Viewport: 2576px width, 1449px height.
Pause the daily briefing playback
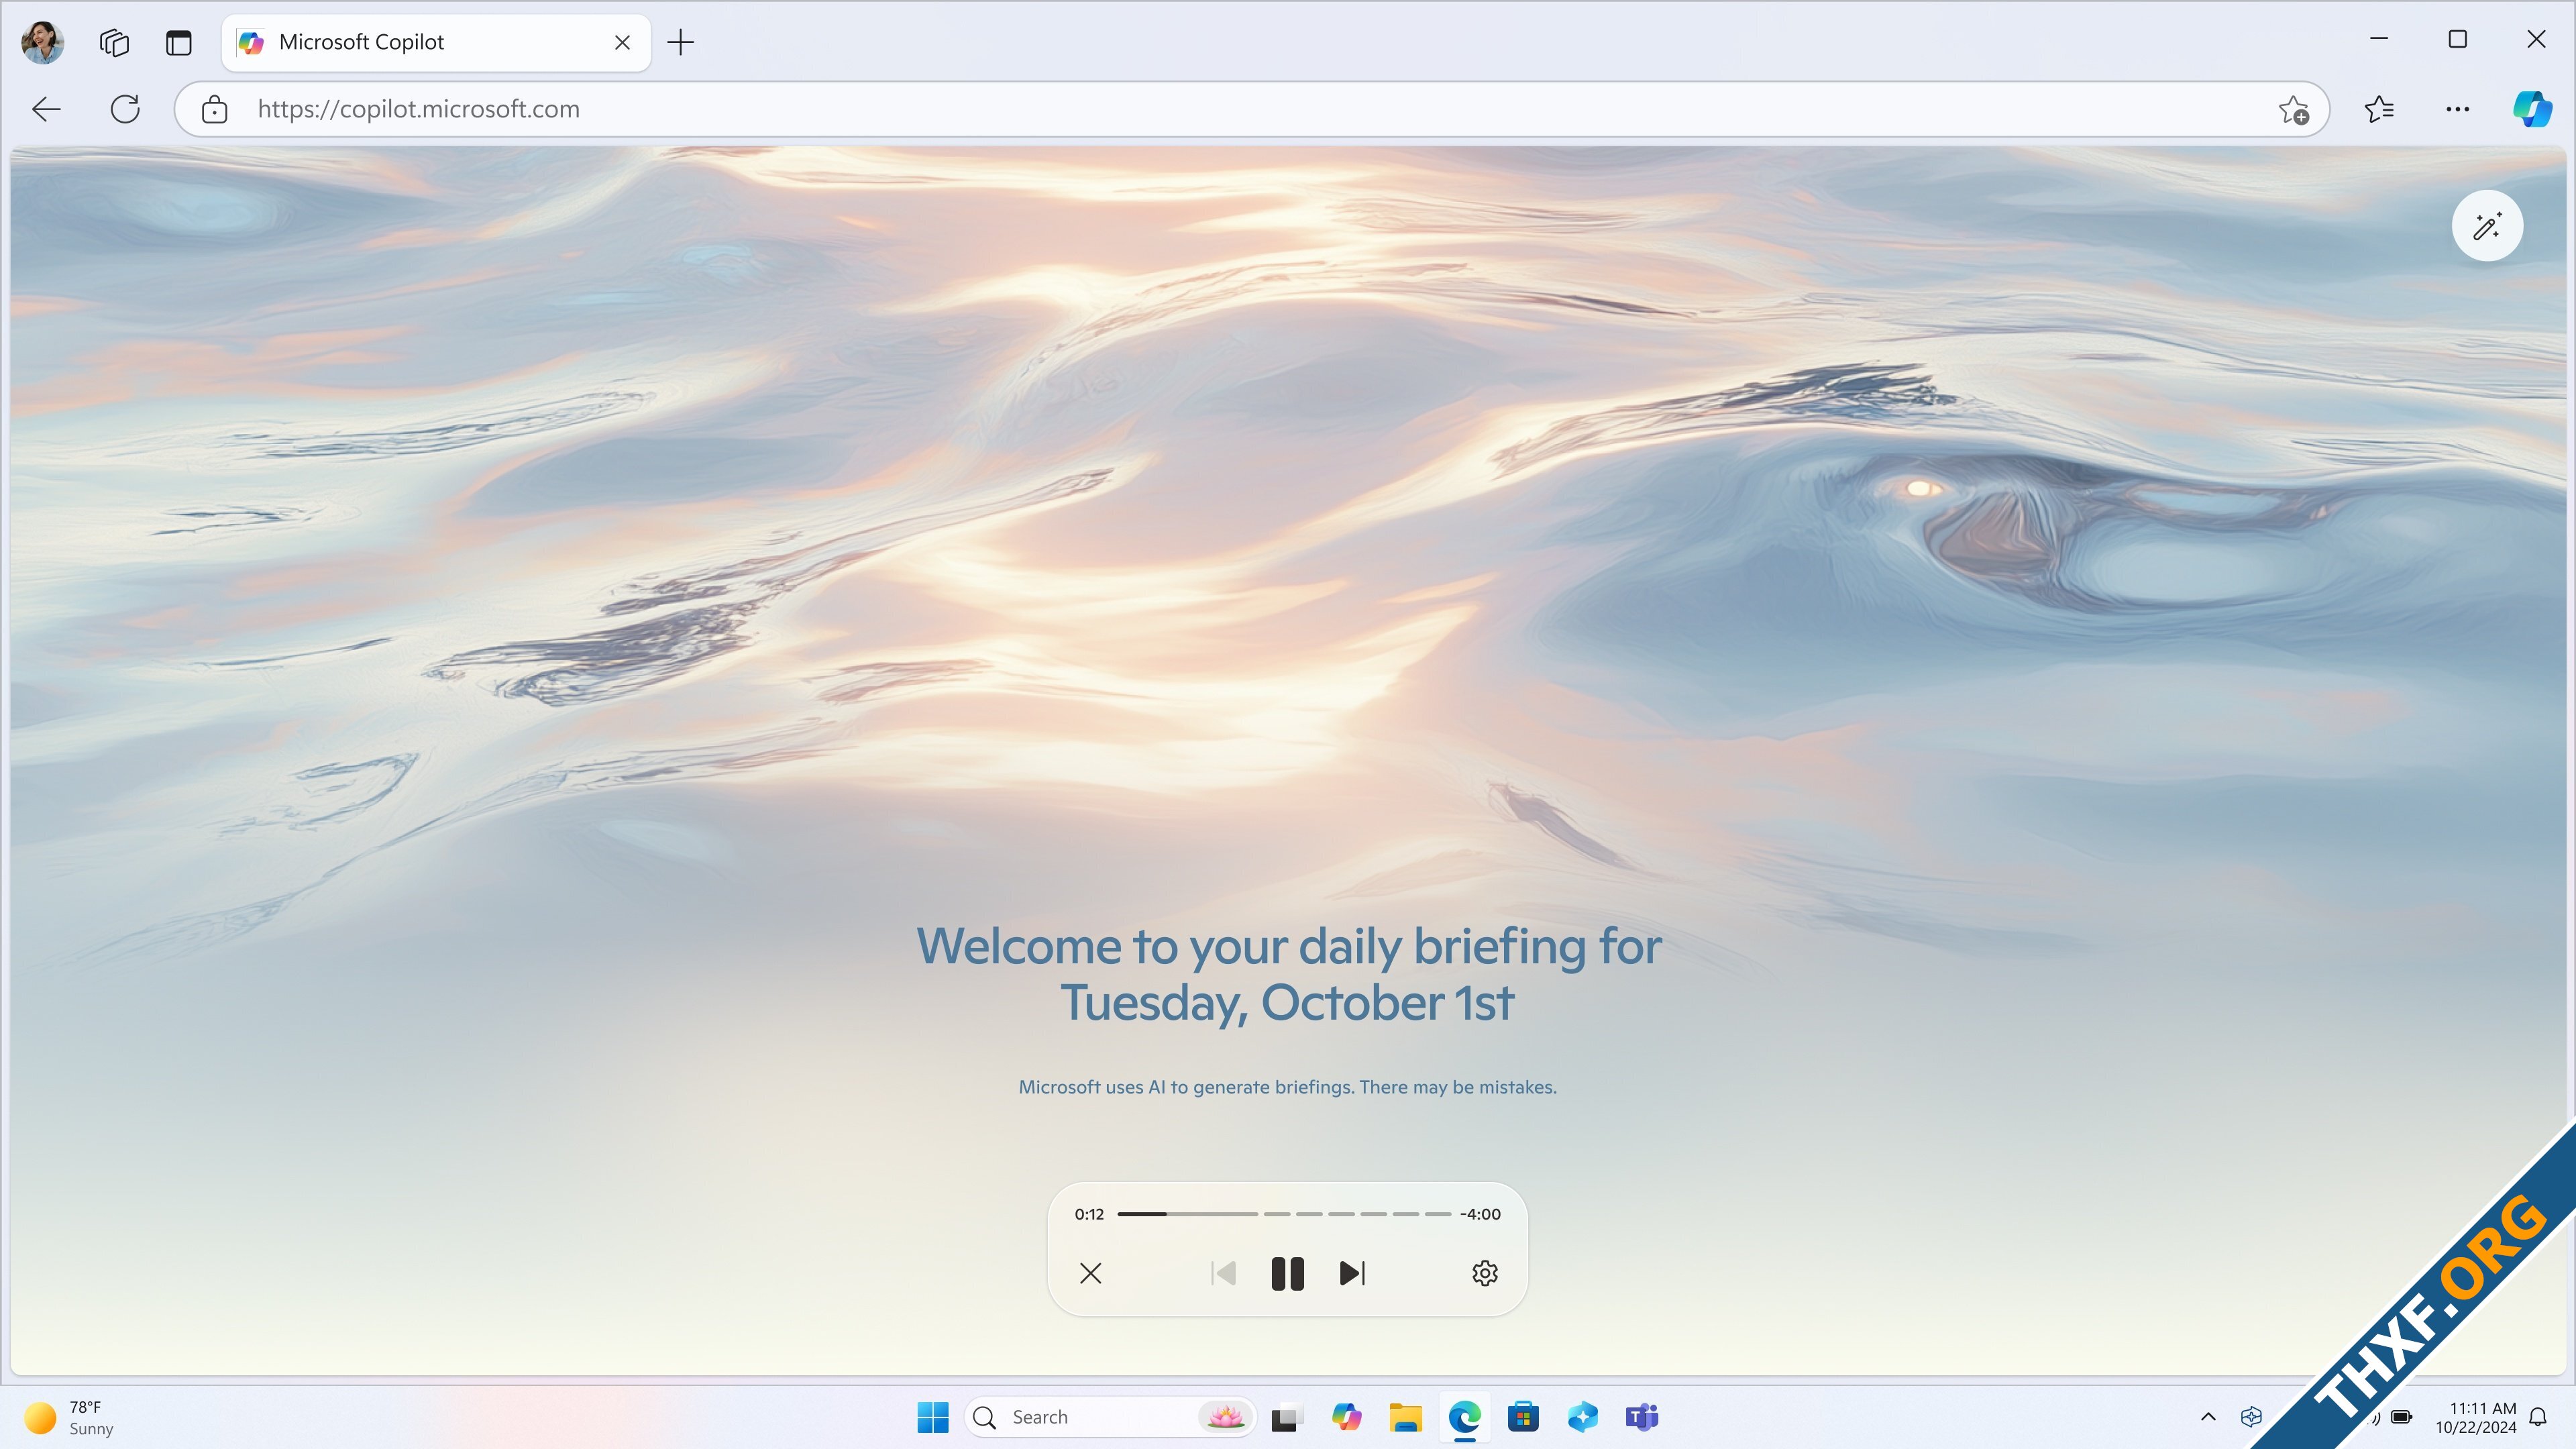(1288, 1273)
